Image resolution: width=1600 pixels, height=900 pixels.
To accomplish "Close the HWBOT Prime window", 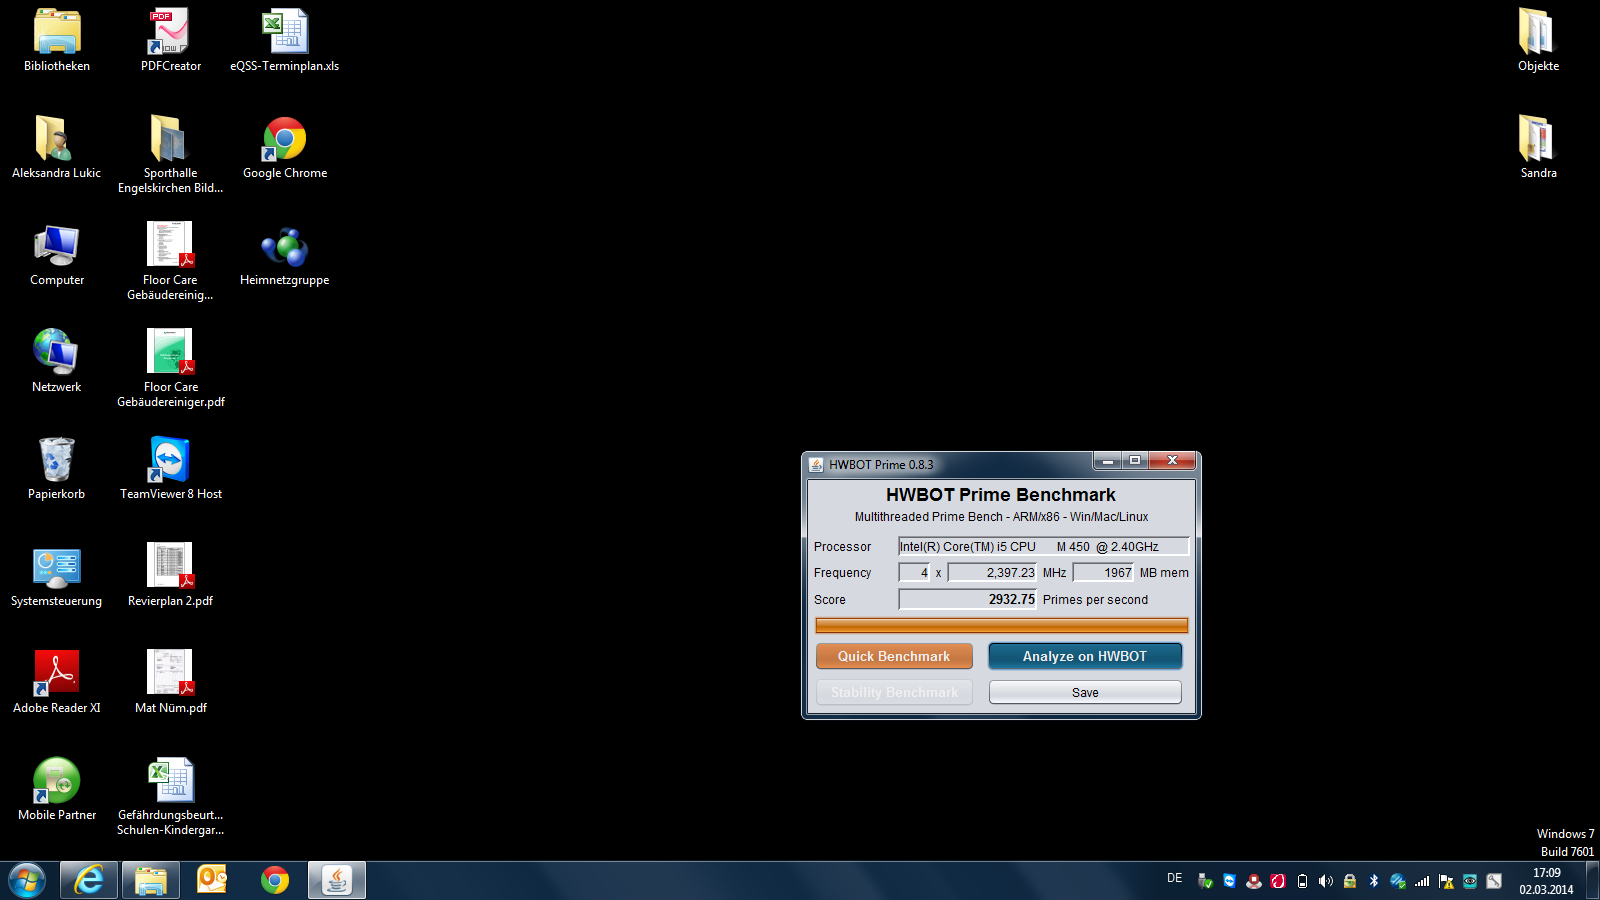I will click(1172, 460).
